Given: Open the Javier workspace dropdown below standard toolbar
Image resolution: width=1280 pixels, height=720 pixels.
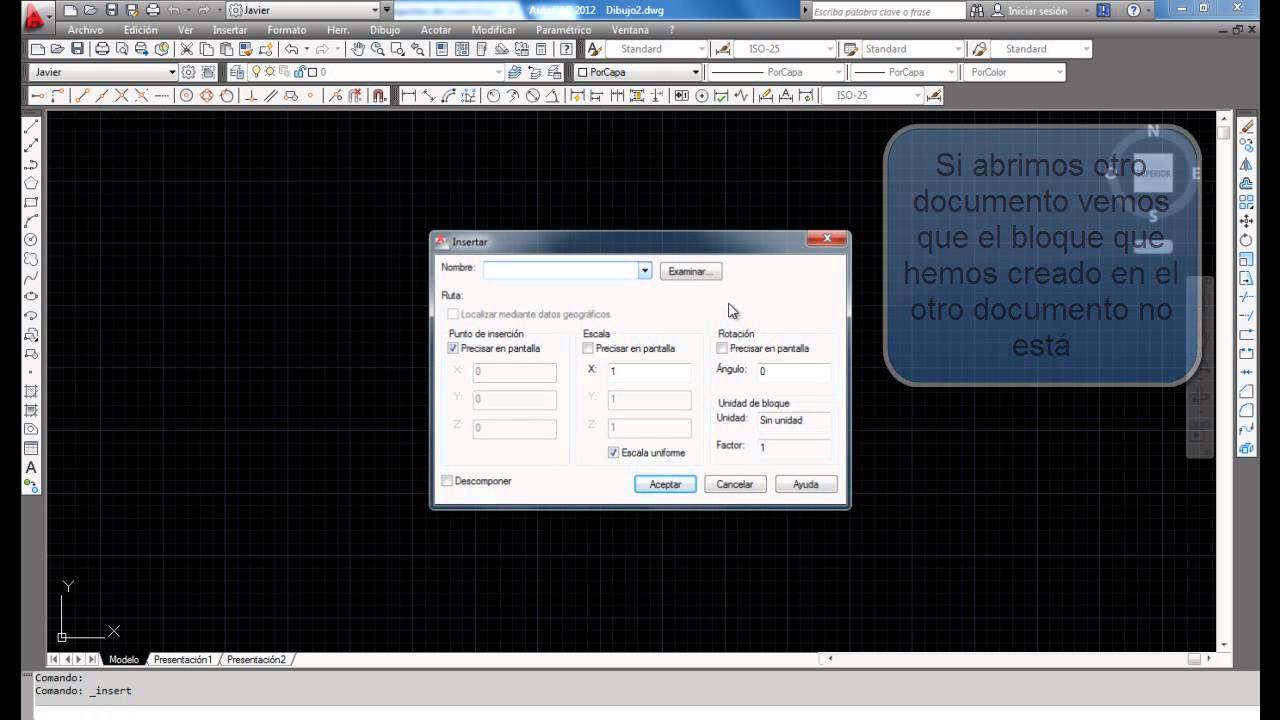Looking at the screenshot, I should click(172, 72).
